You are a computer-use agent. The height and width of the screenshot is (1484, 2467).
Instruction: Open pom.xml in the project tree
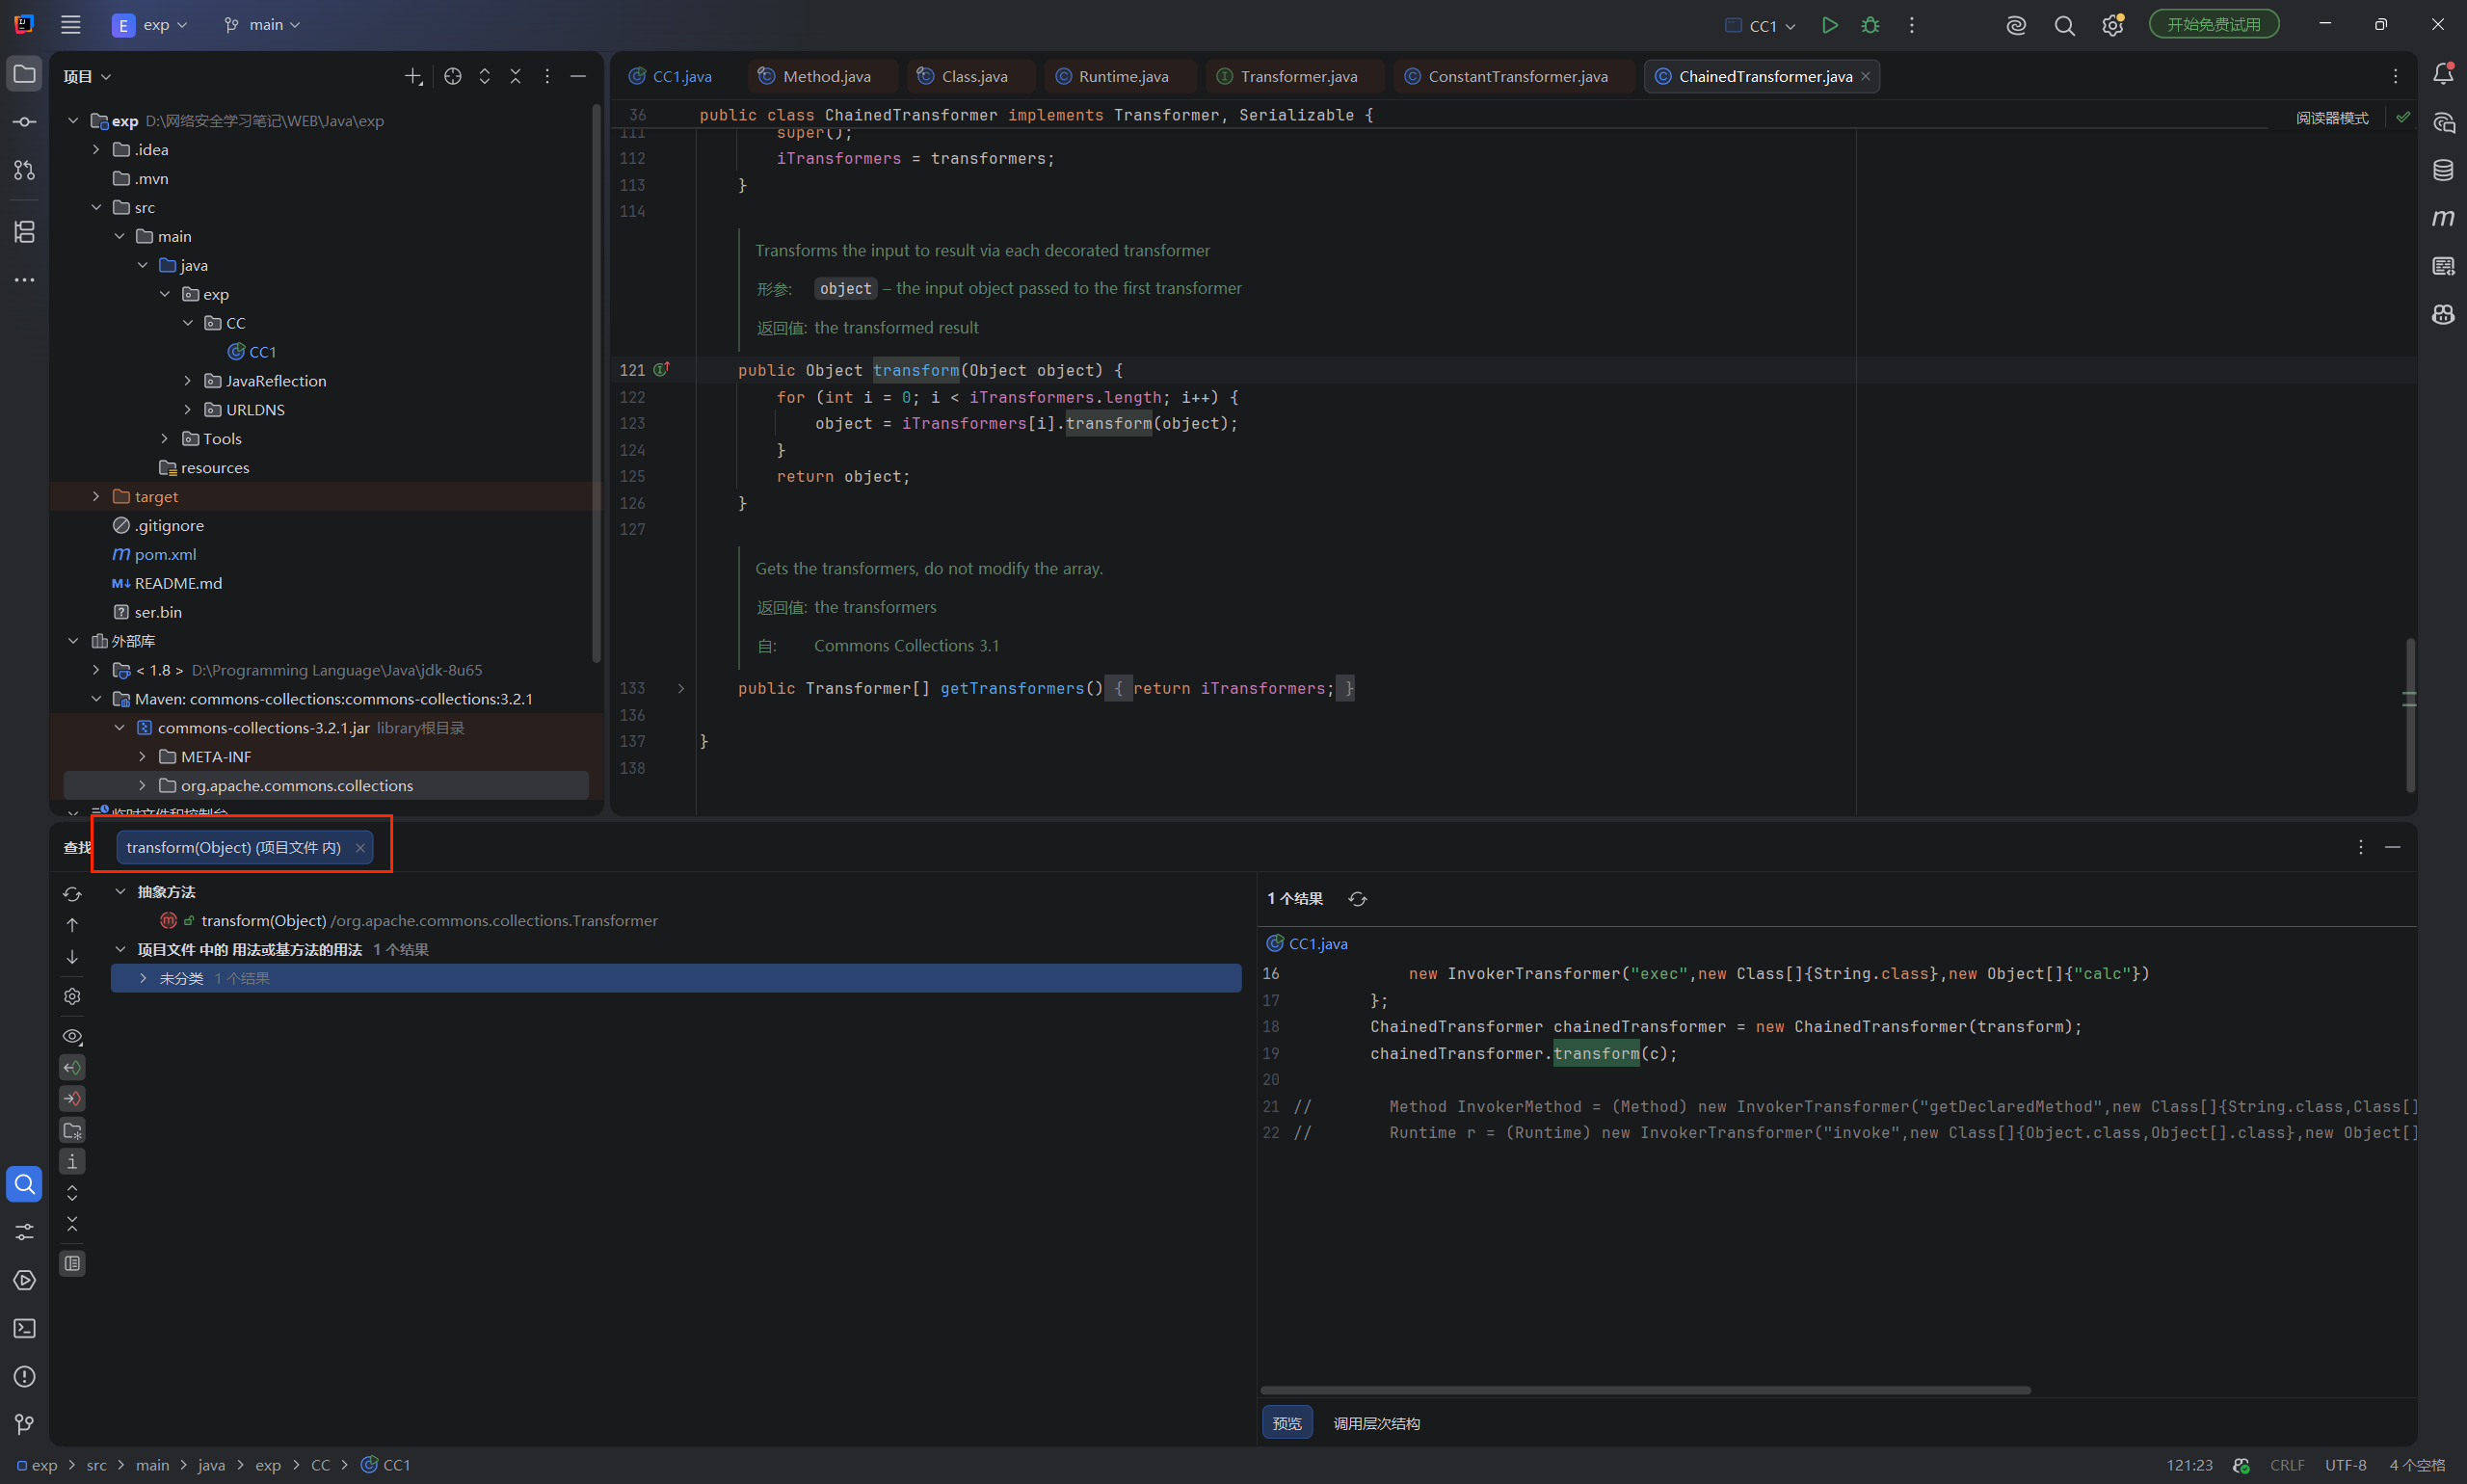pos(165,554)
